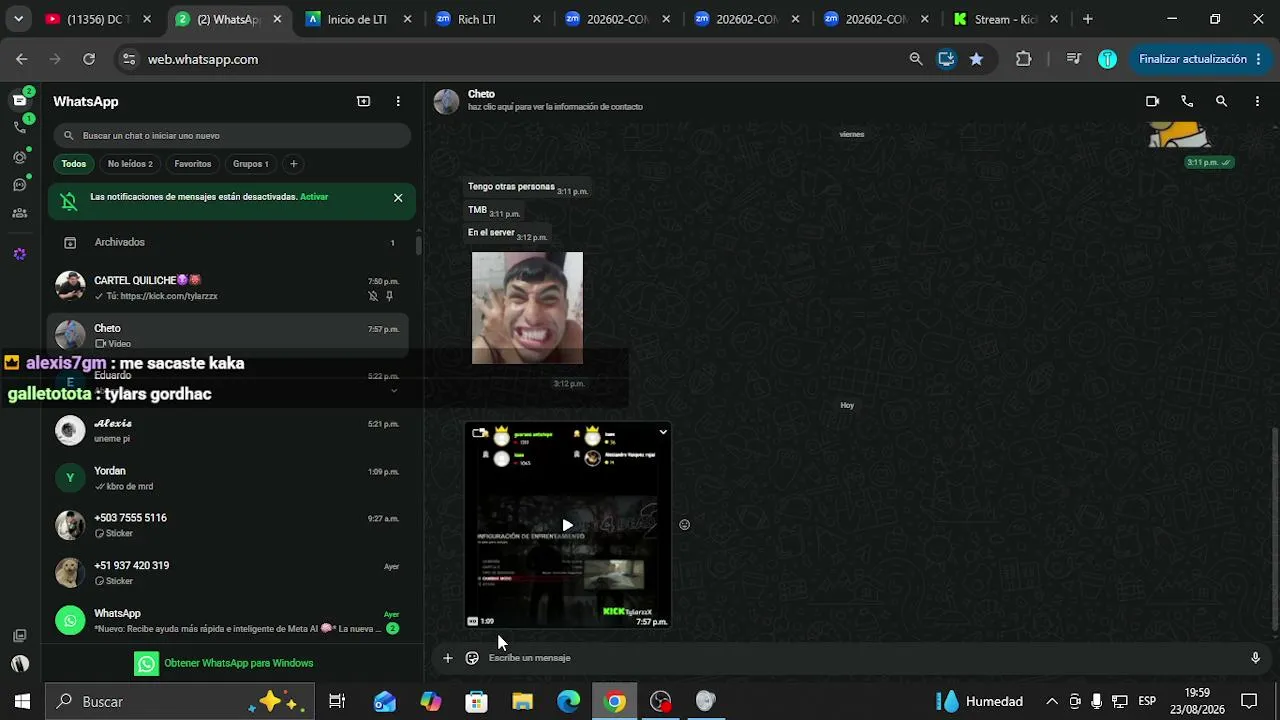The image size is (1280, 720).
Task: Filter chats by Favoritos
Action: [x=193, y=164]
